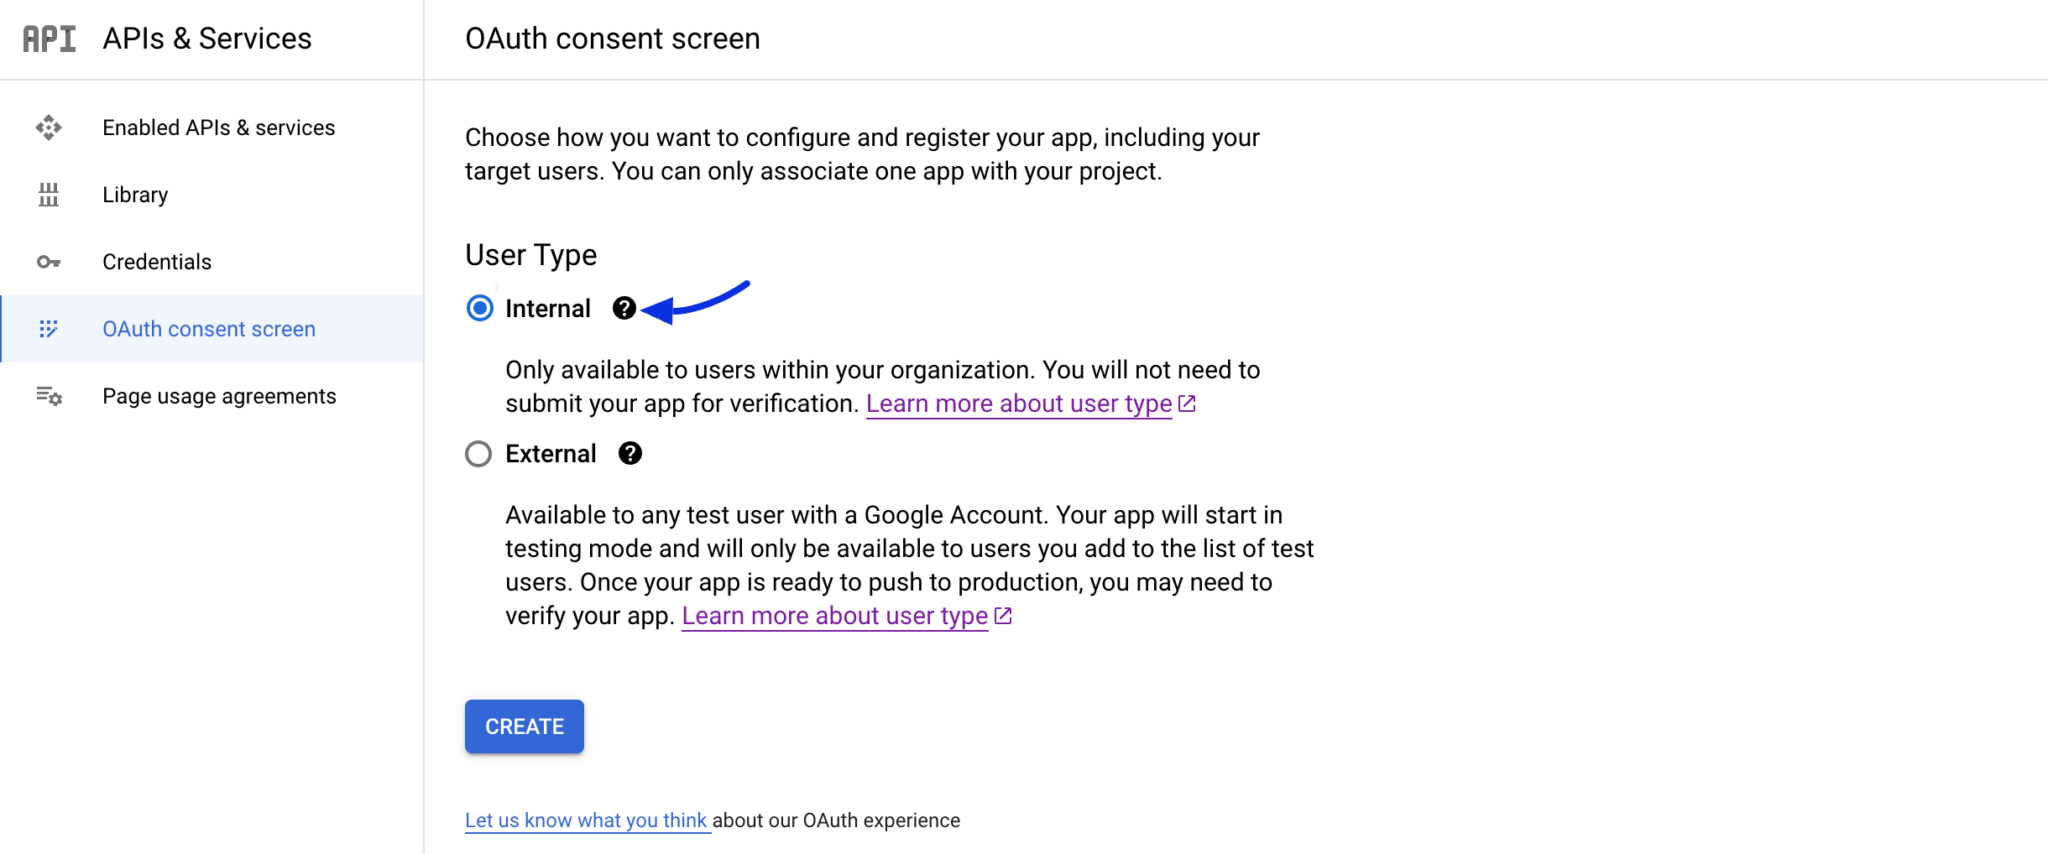2048x854 pixels.
Task: Click the Credentials key icon
Action: [48, 262]
